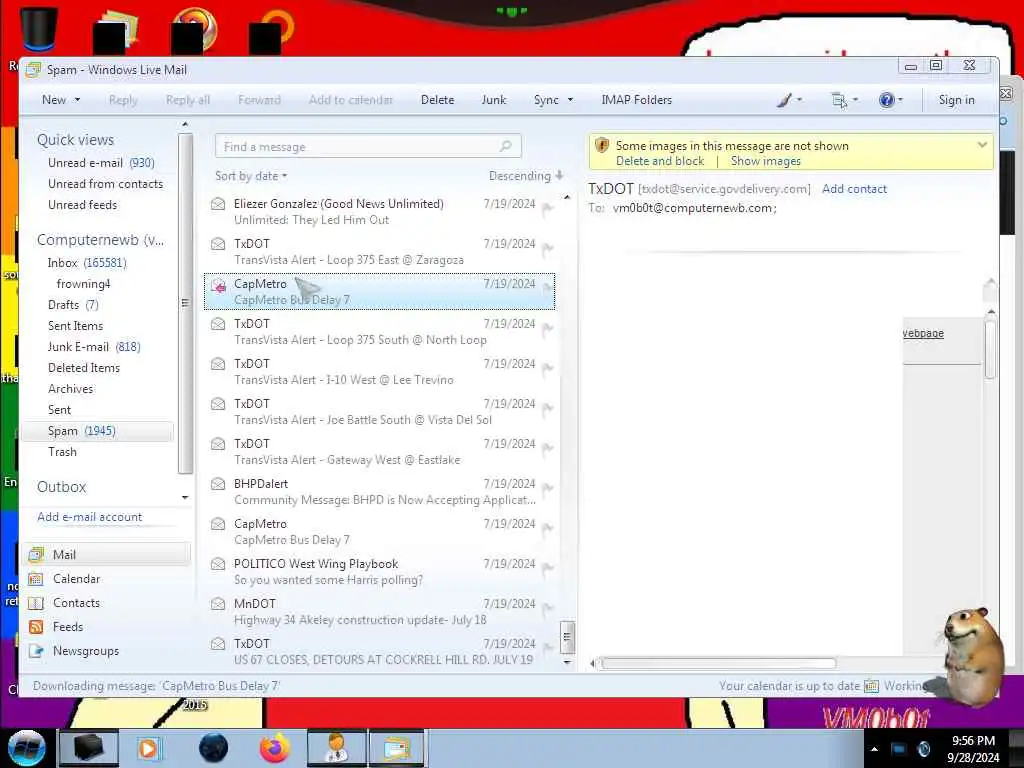Image resolution: width=1024 pixels, height=768 pixels.
Task: Open the menus icon in toolbar
Action: 839,100
